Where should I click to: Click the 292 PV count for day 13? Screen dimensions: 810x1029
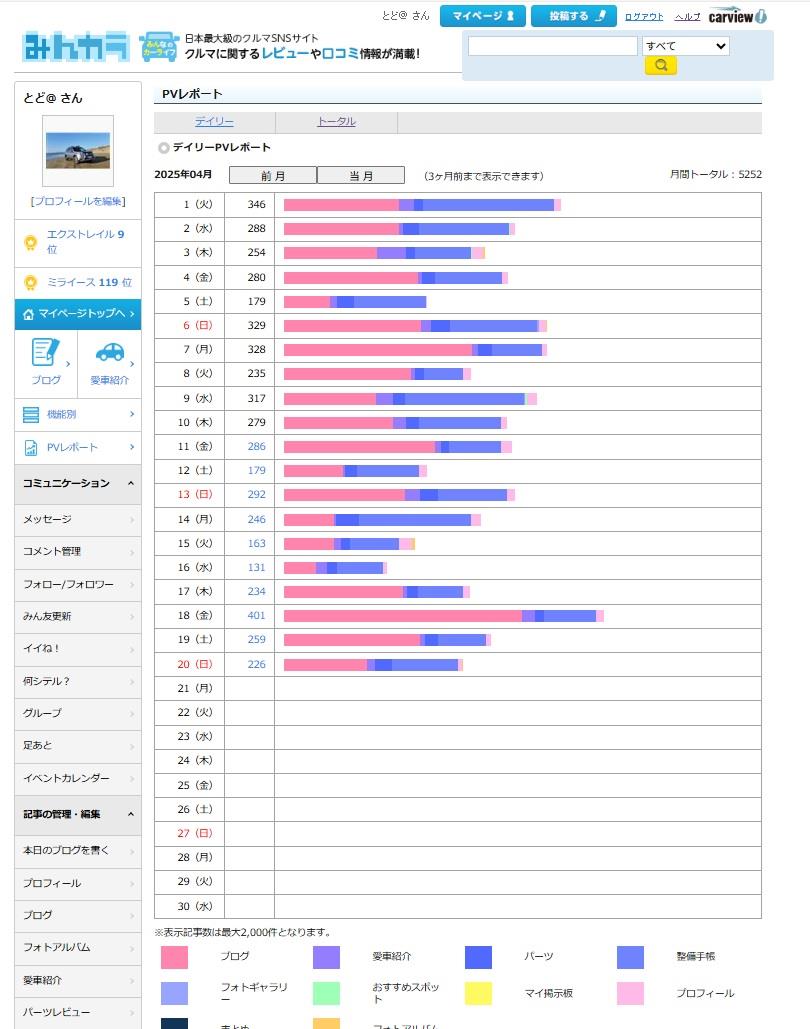257,494
